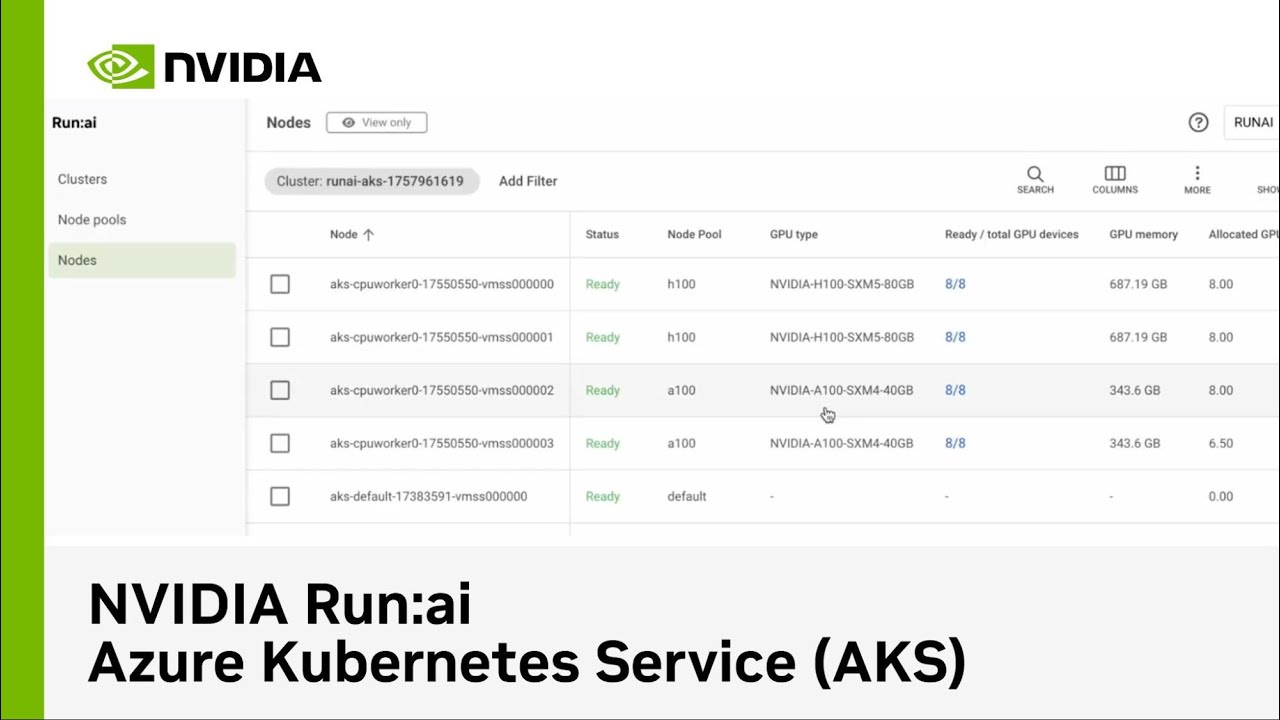Open the help question mark icon
Screen dimensions: 1280x720
(1198, 122)
